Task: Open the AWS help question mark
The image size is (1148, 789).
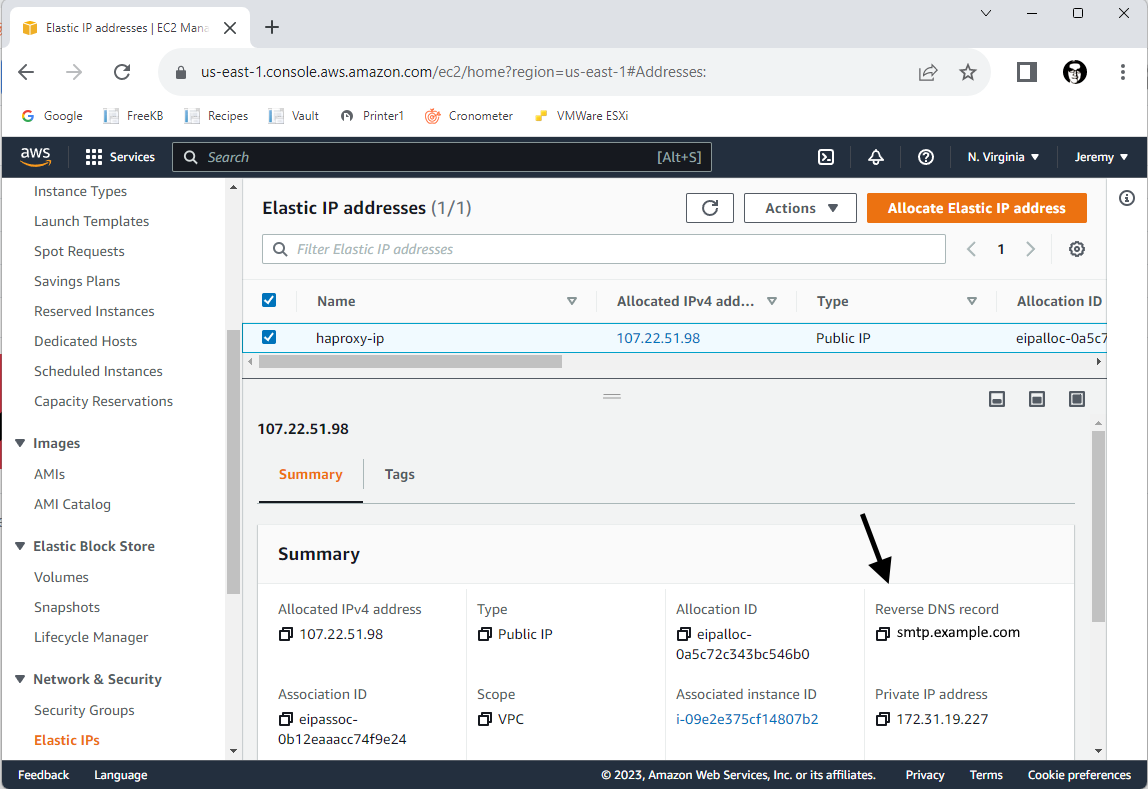Action: 925,157
